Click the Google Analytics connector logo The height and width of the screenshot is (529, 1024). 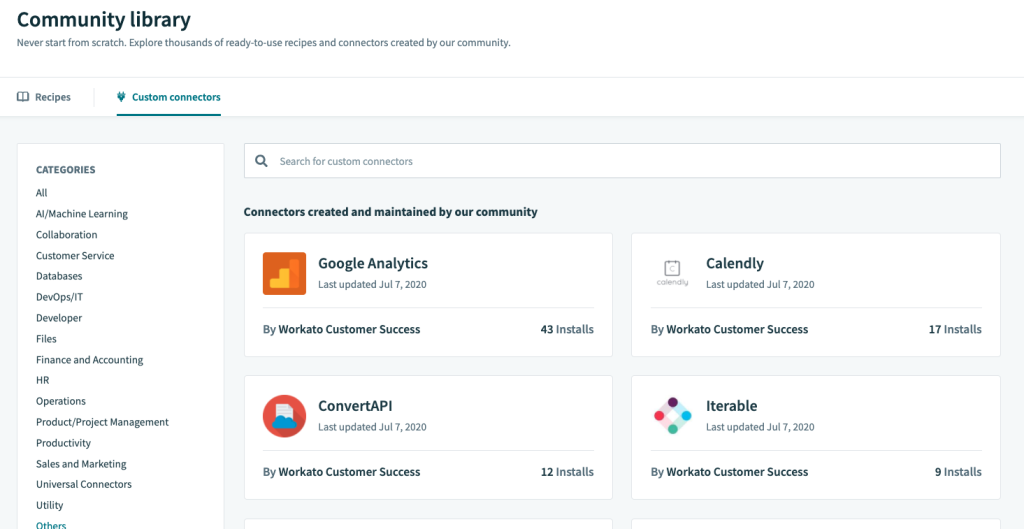point(284,274)
